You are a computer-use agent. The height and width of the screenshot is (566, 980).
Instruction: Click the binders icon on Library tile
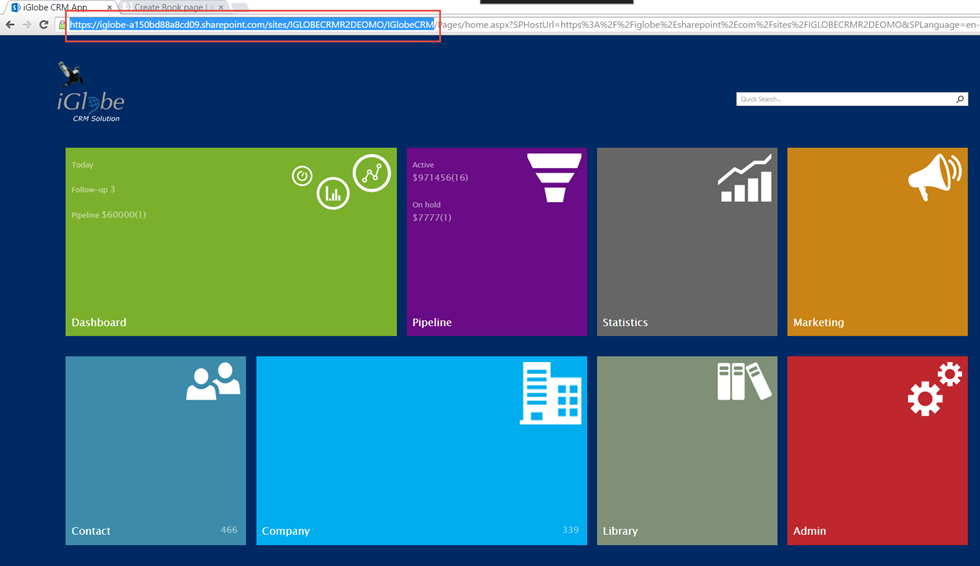pos(744,381)
